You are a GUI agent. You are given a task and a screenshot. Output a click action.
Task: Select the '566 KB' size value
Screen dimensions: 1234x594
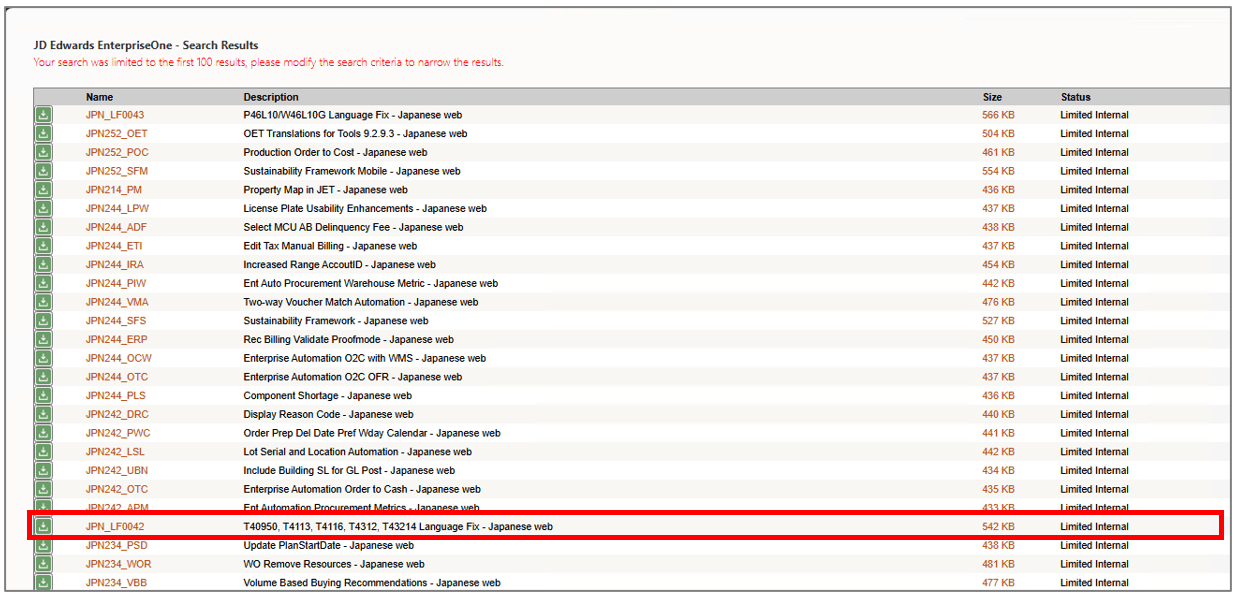[998, 115]
